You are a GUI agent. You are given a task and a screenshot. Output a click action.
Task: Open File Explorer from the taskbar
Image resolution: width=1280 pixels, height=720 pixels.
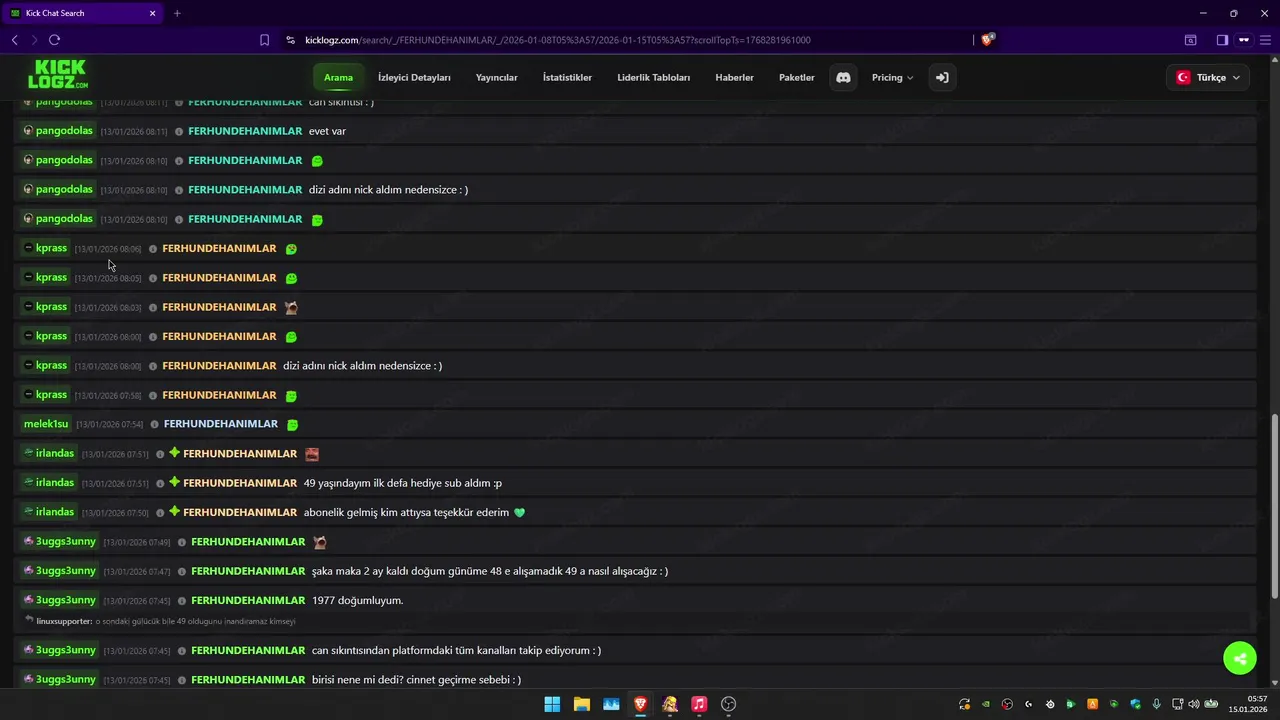click(581, 704)
